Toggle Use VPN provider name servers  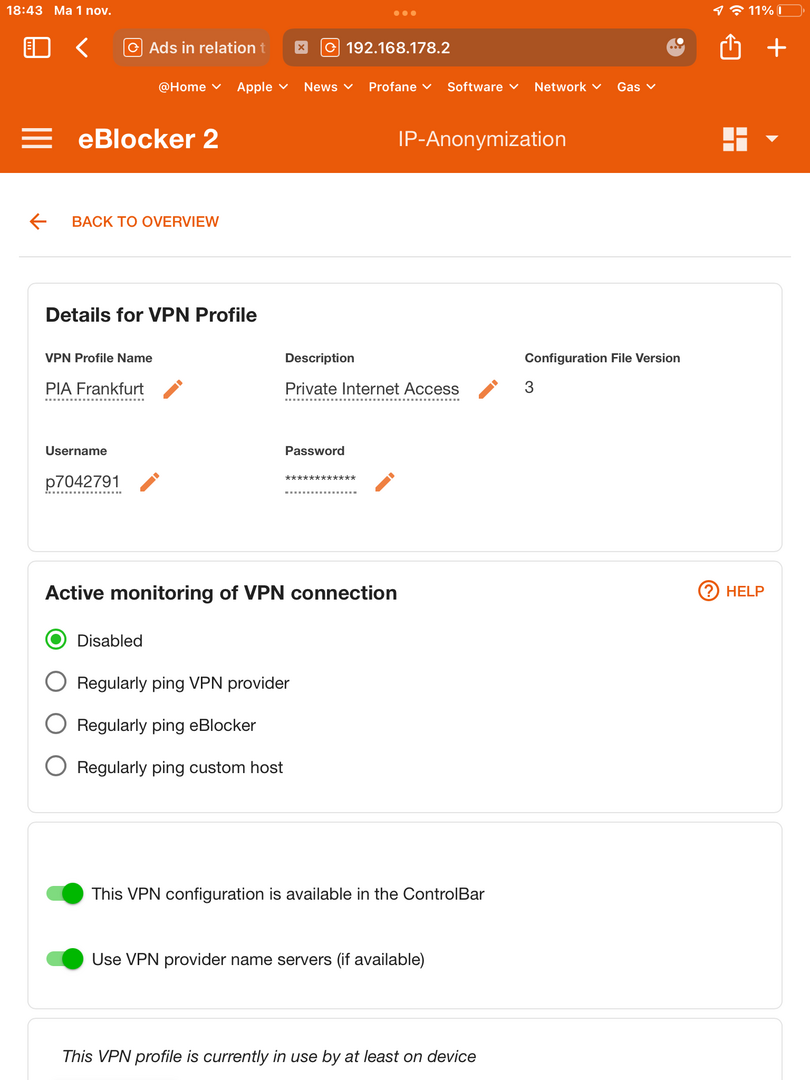pyautogui.click(x=65, y=959)
